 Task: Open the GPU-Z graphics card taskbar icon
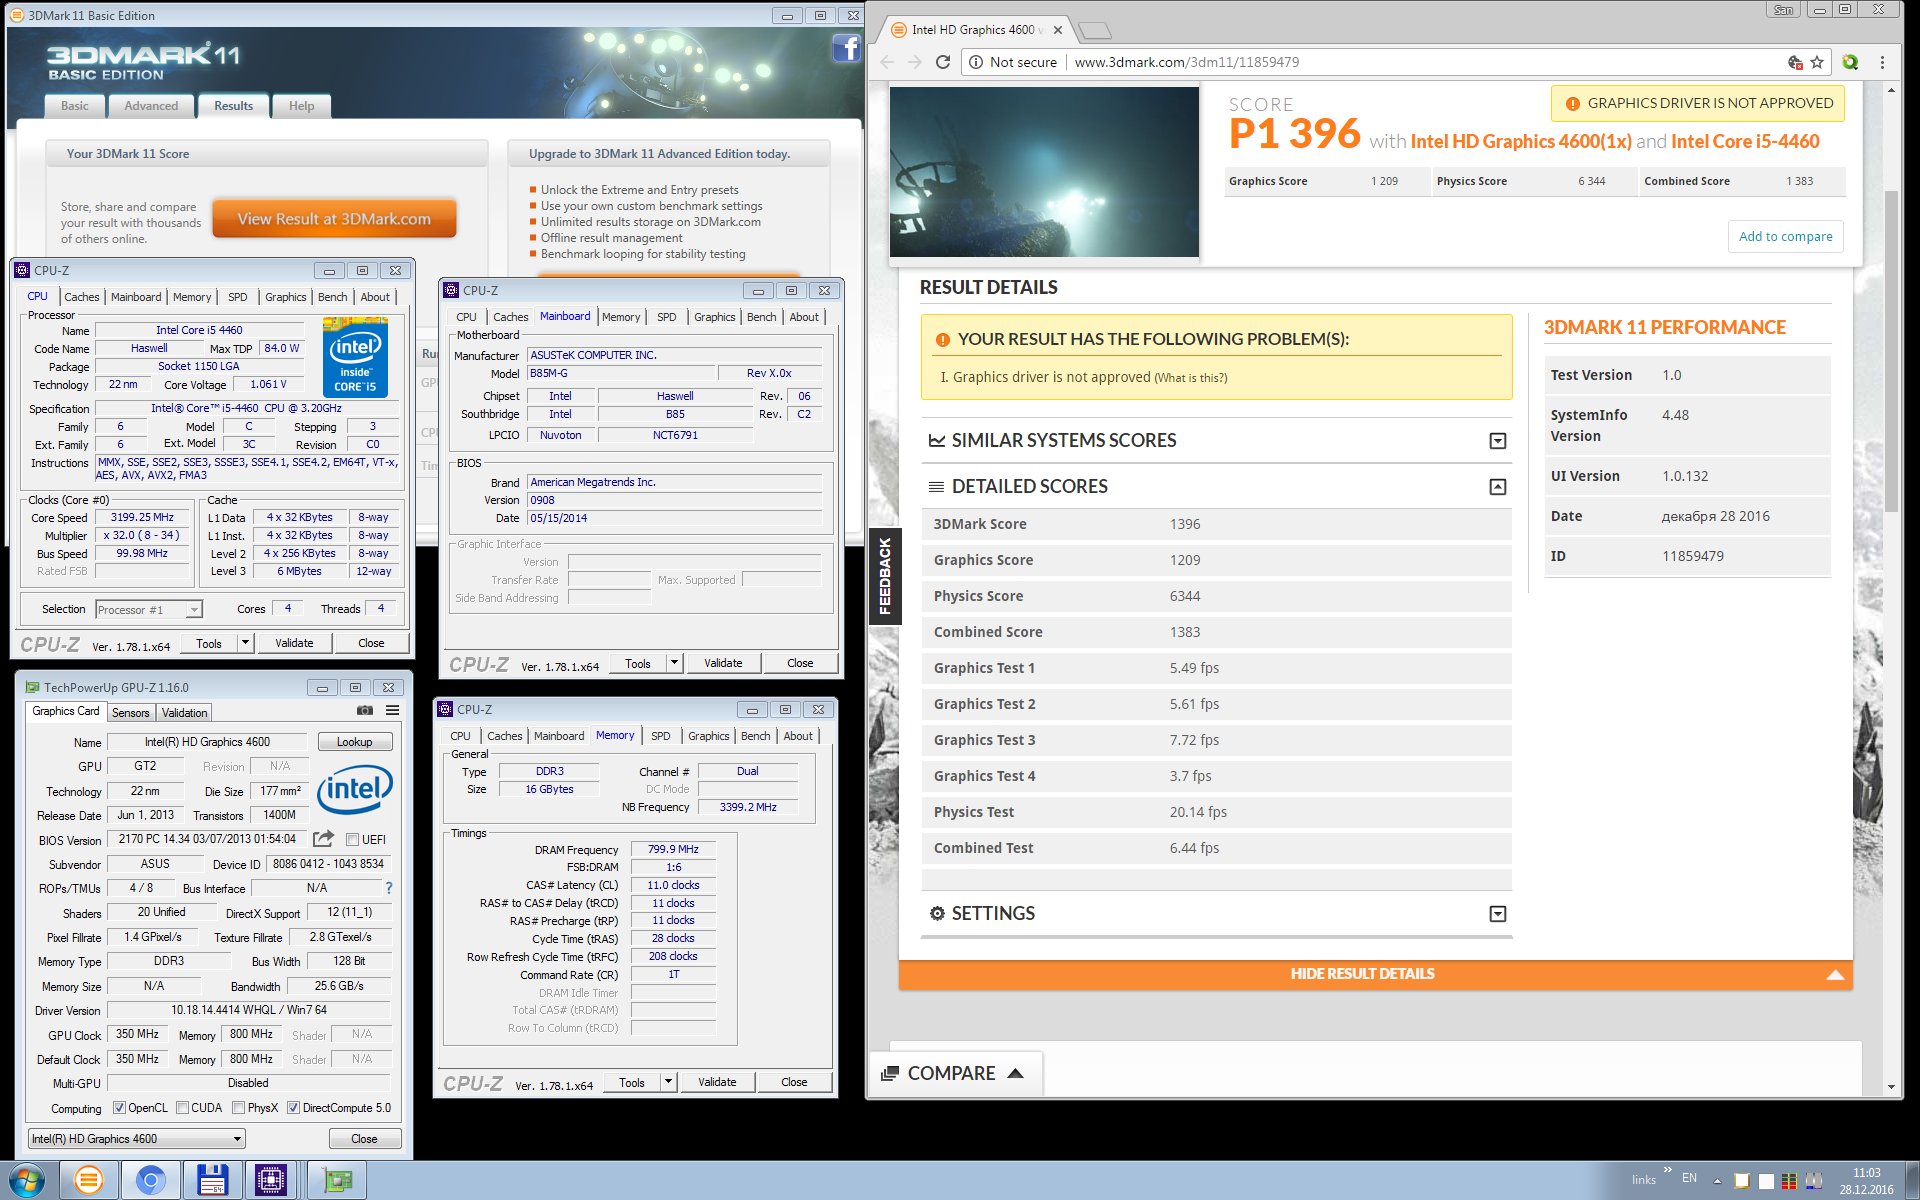point(337,1180)
